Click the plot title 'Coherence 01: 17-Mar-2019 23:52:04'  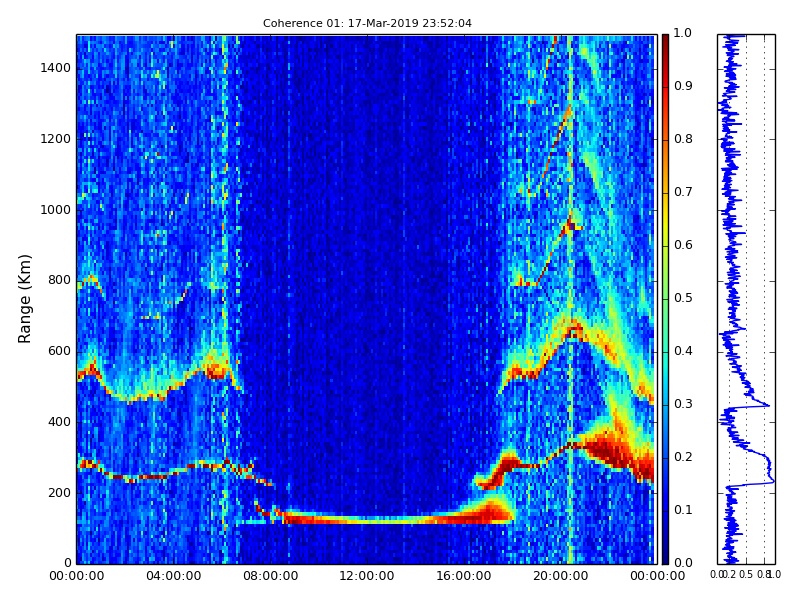click(x=367, y=23)
